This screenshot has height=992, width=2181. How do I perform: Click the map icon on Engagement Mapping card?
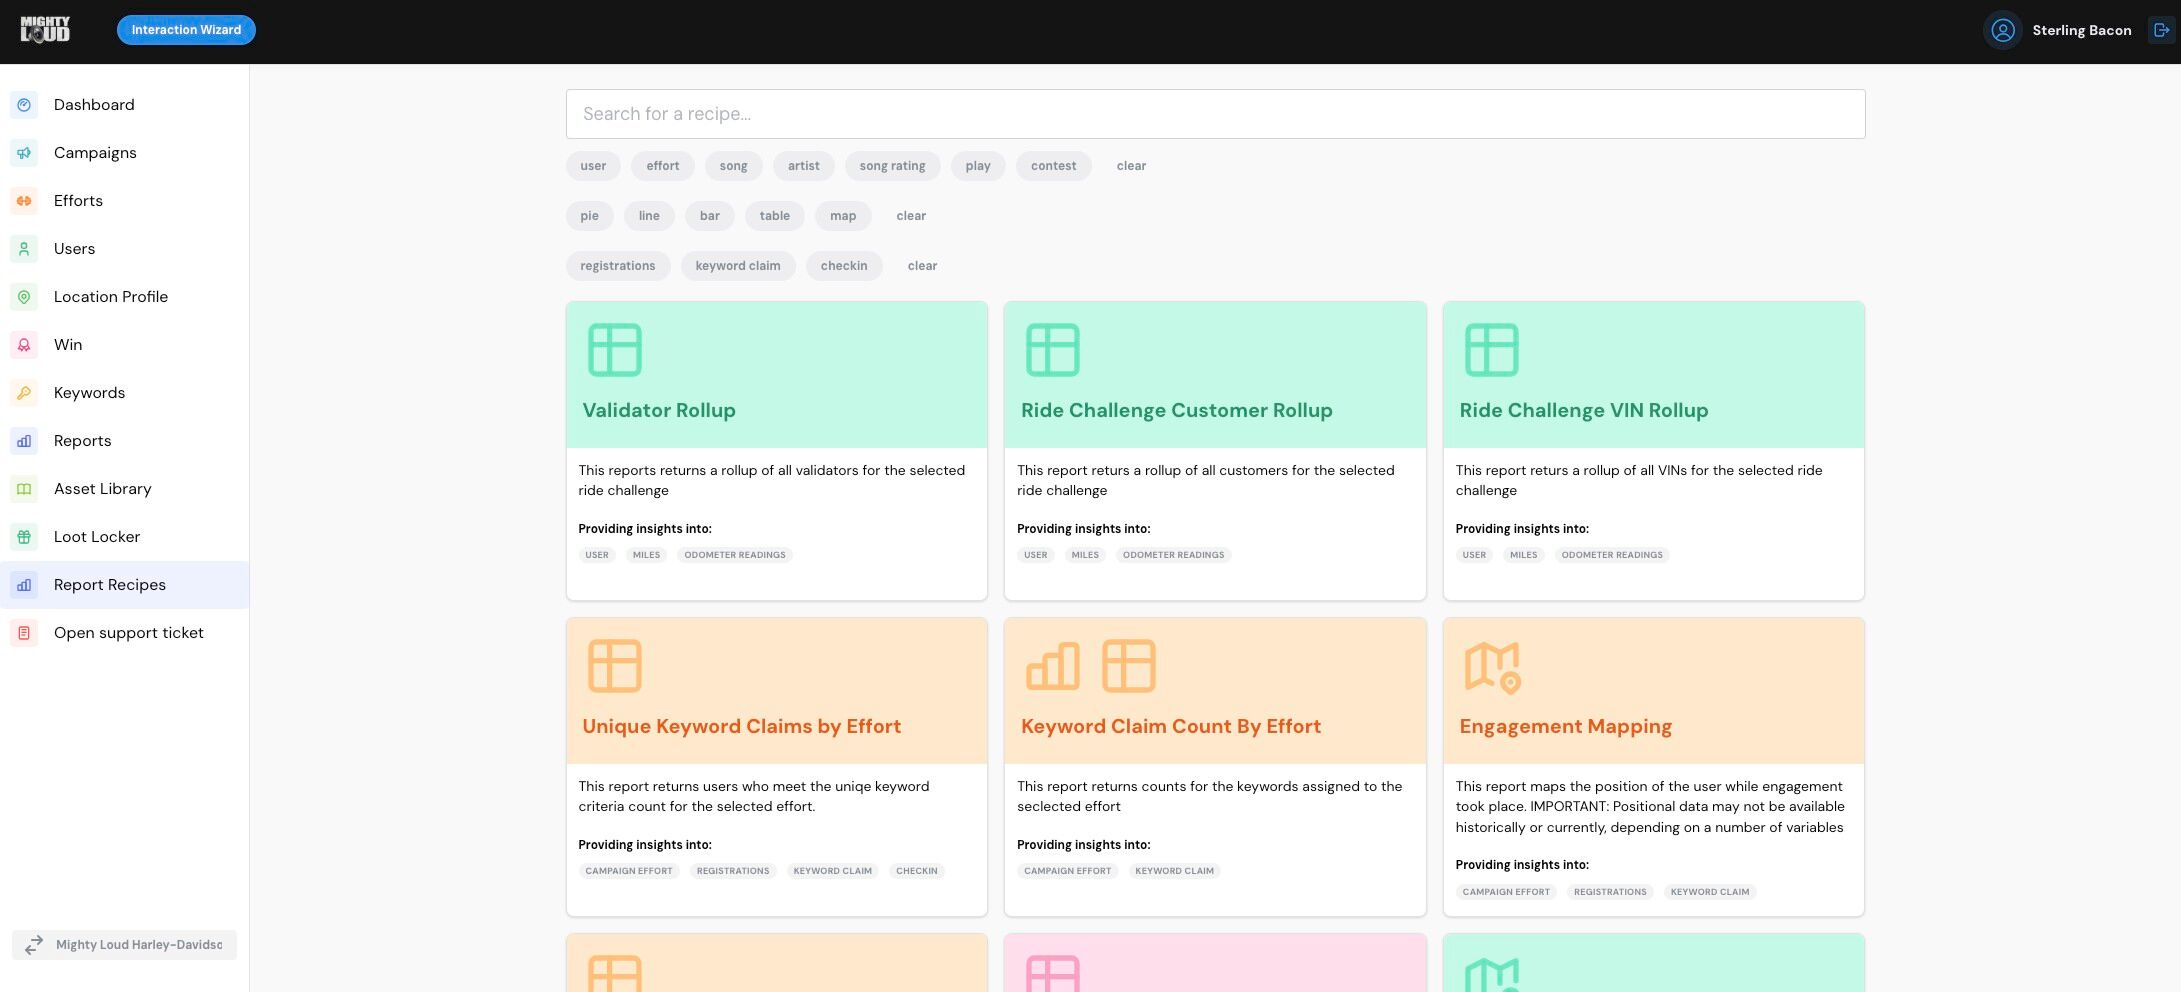(1492, 667)
